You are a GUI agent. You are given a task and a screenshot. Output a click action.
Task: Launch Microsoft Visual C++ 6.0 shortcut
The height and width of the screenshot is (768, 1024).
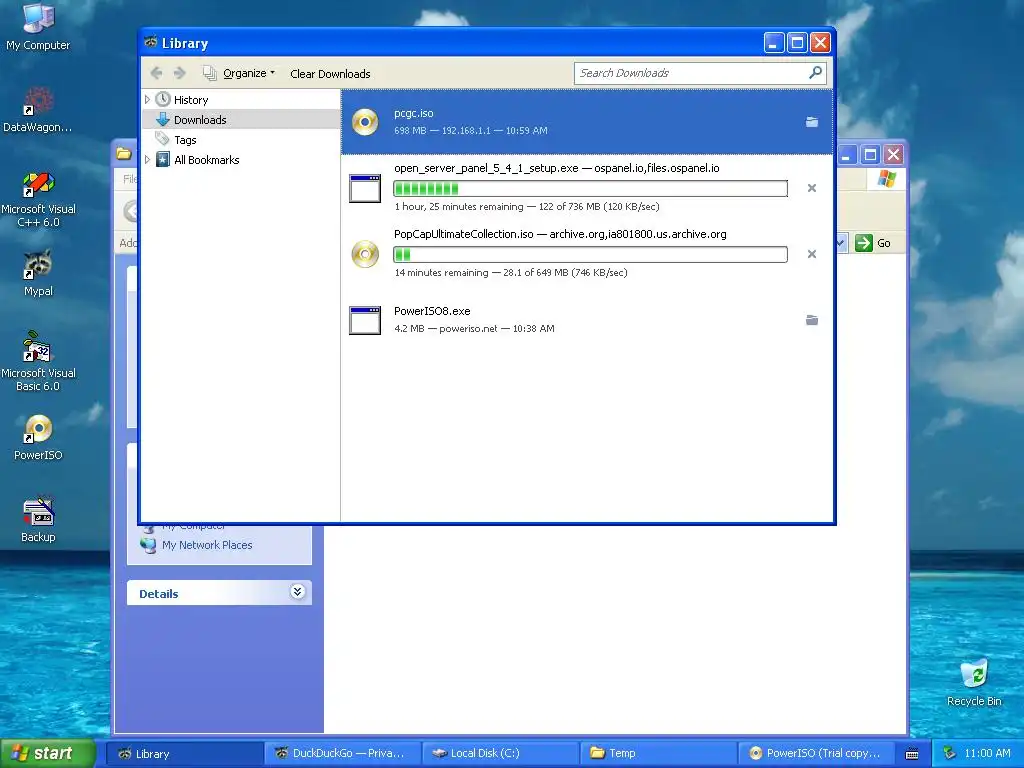pos(38,199)
